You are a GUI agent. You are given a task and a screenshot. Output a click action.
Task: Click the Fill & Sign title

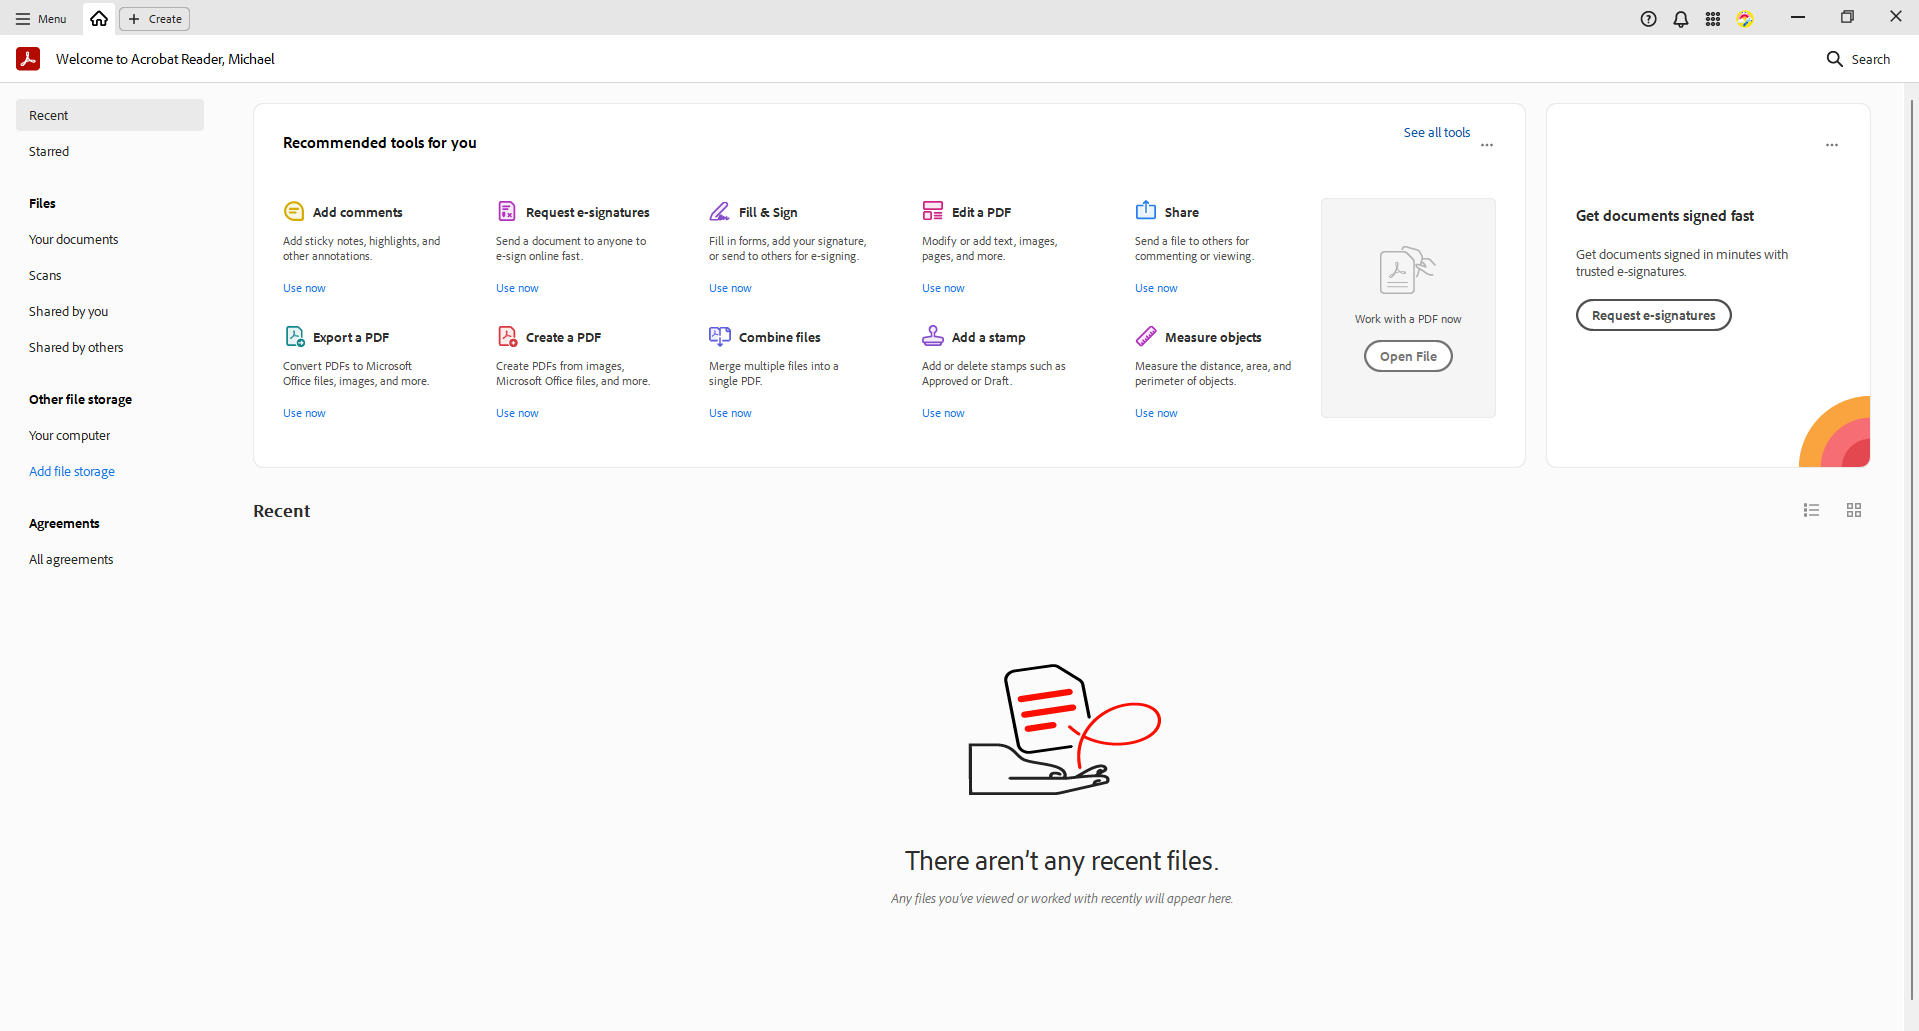coord(768,212)
